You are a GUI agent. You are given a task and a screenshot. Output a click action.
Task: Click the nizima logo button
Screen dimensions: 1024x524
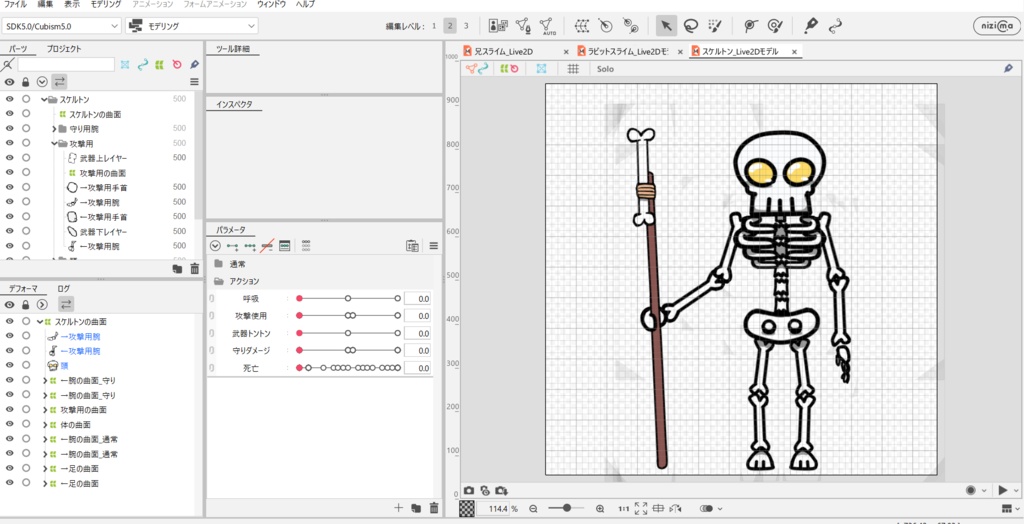(x=996, y=26)
